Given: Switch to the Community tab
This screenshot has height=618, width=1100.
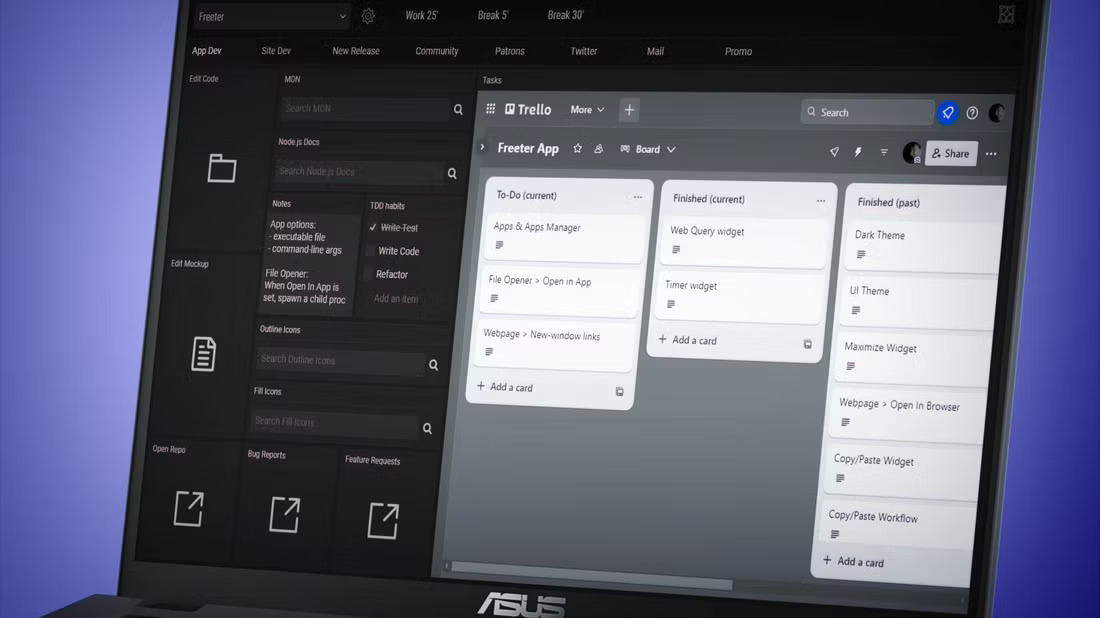Looking at the screenshot, I should coord(436,51).
